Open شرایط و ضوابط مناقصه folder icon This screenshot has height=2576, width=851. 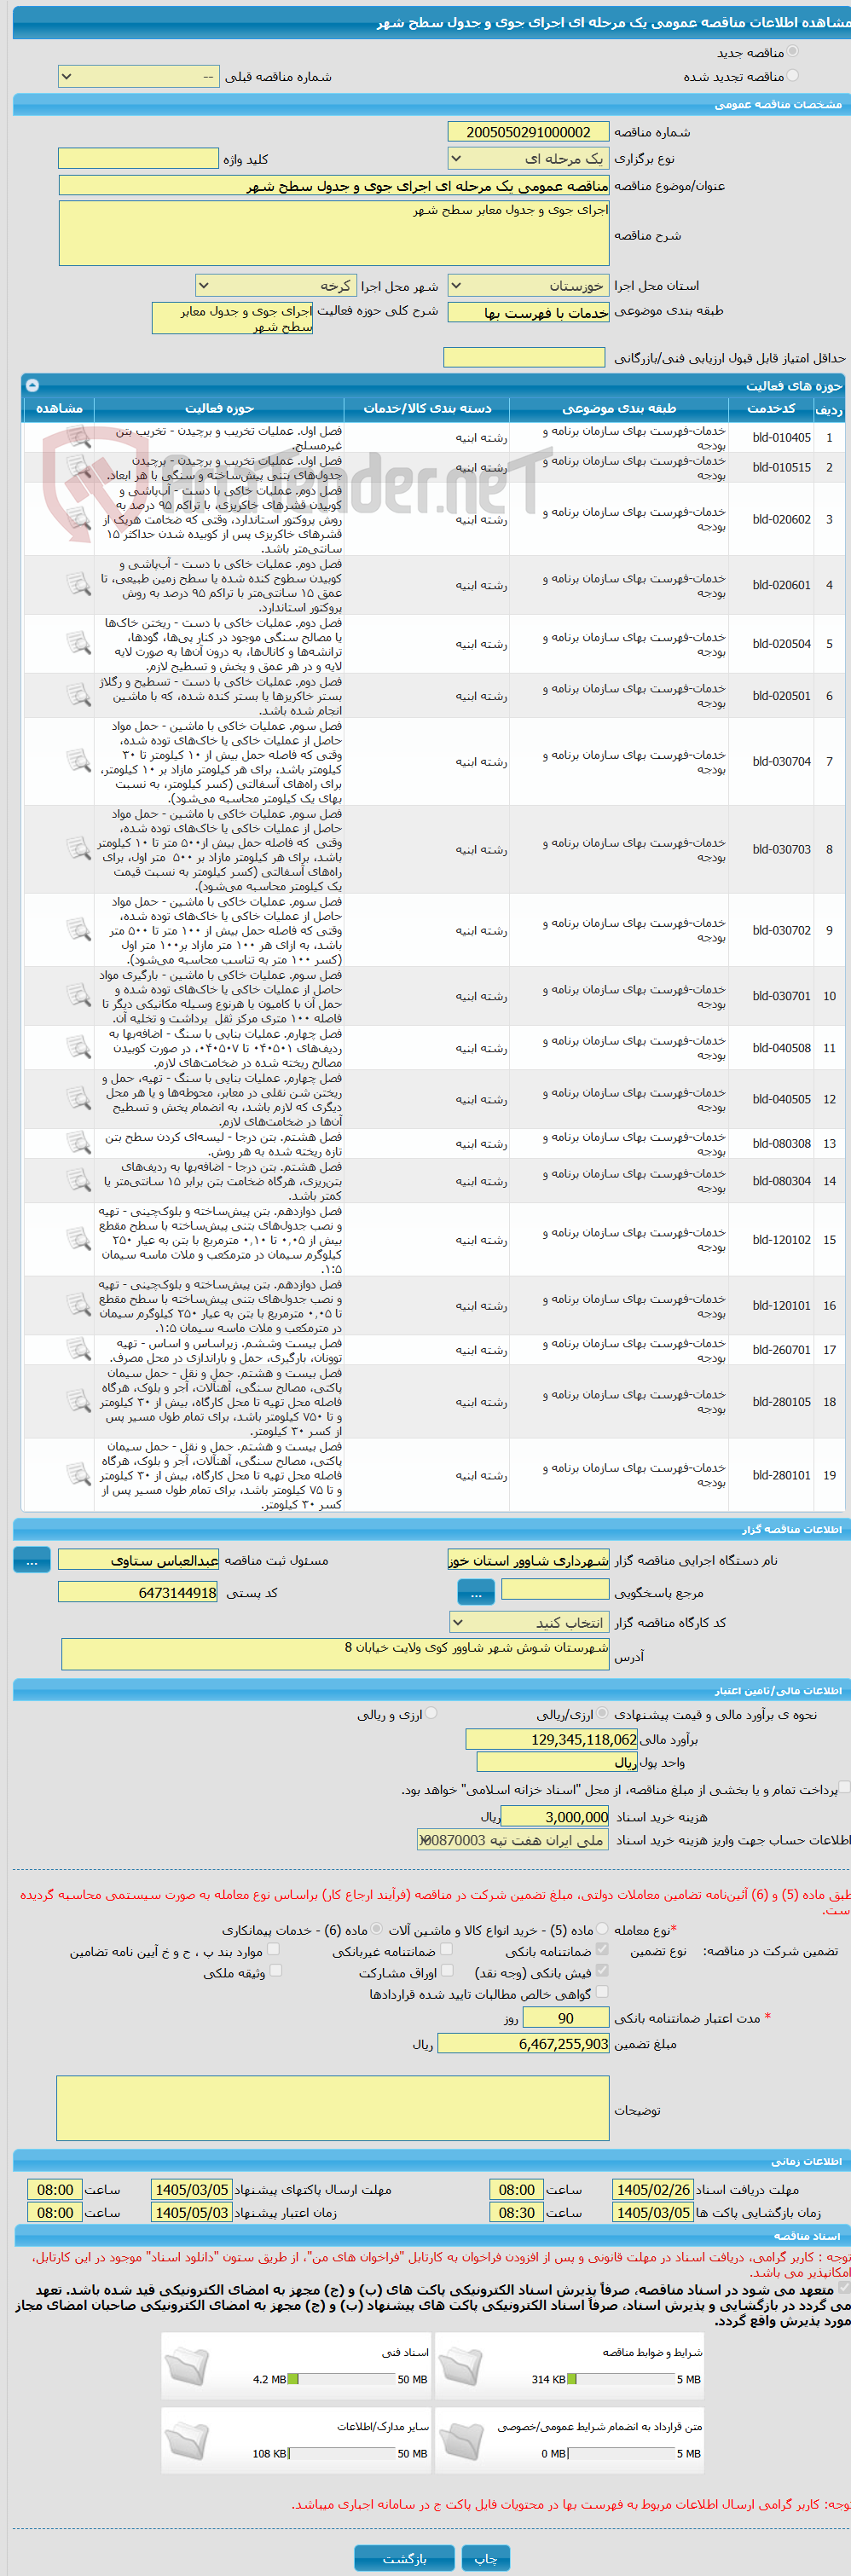tap(460, 2367)
